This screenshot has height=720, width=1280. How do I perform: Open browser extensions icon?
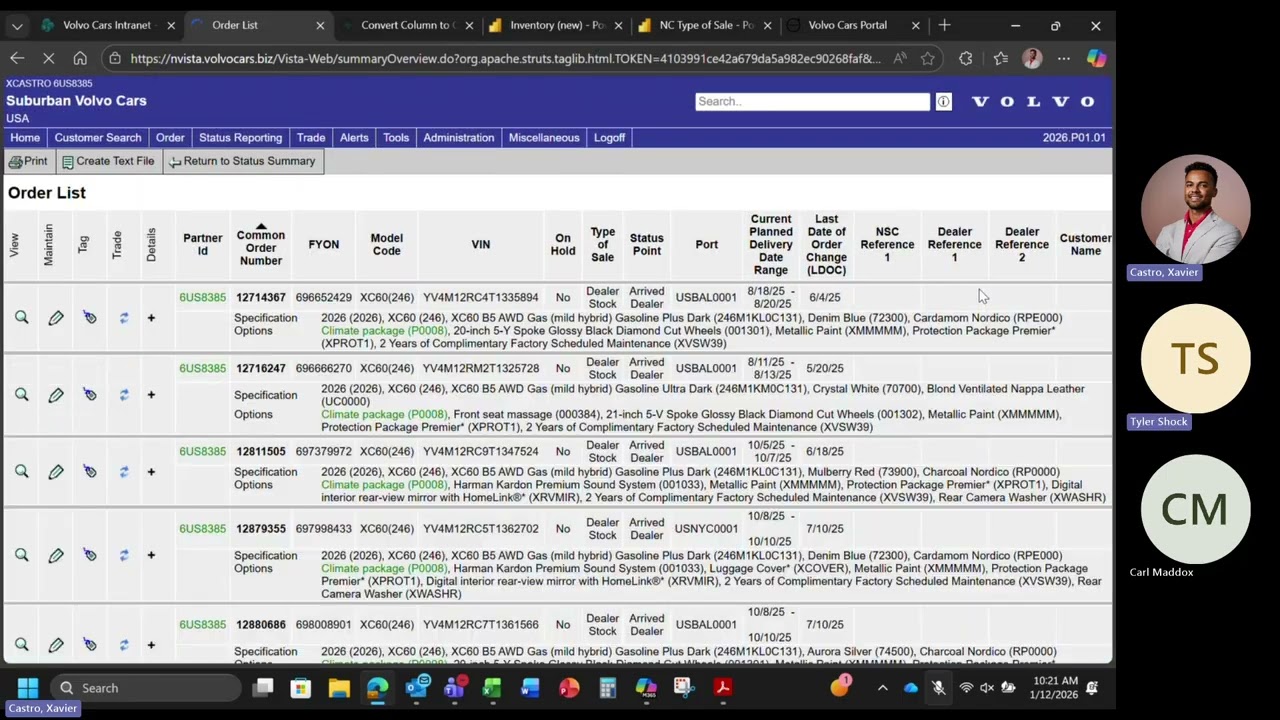point(965,59)
